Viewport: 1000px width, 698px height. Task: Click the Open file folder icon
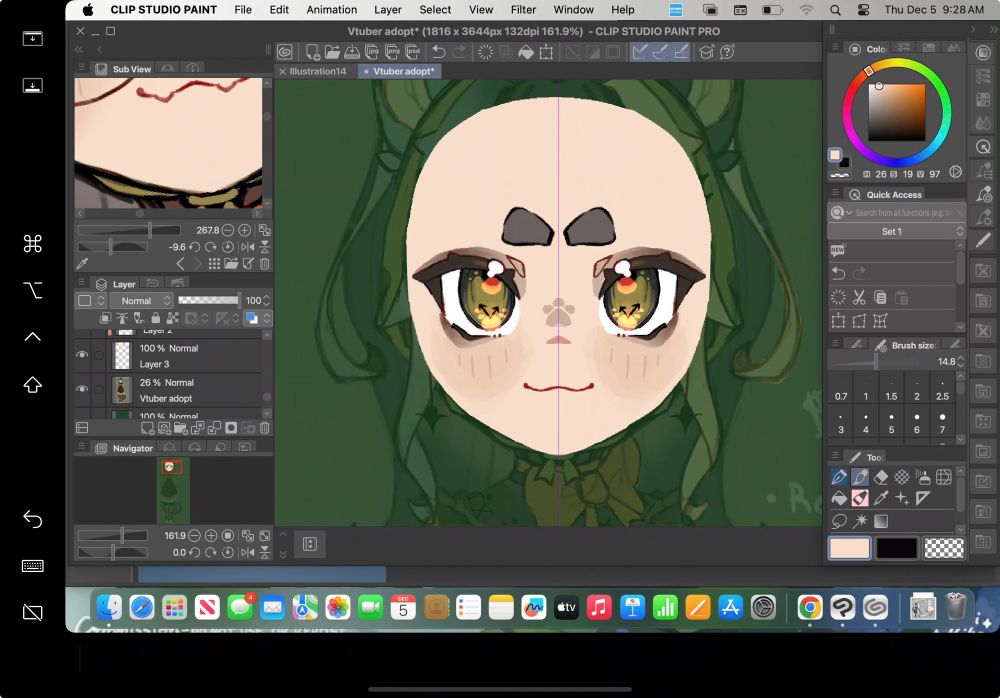click(x=333, y=52)
